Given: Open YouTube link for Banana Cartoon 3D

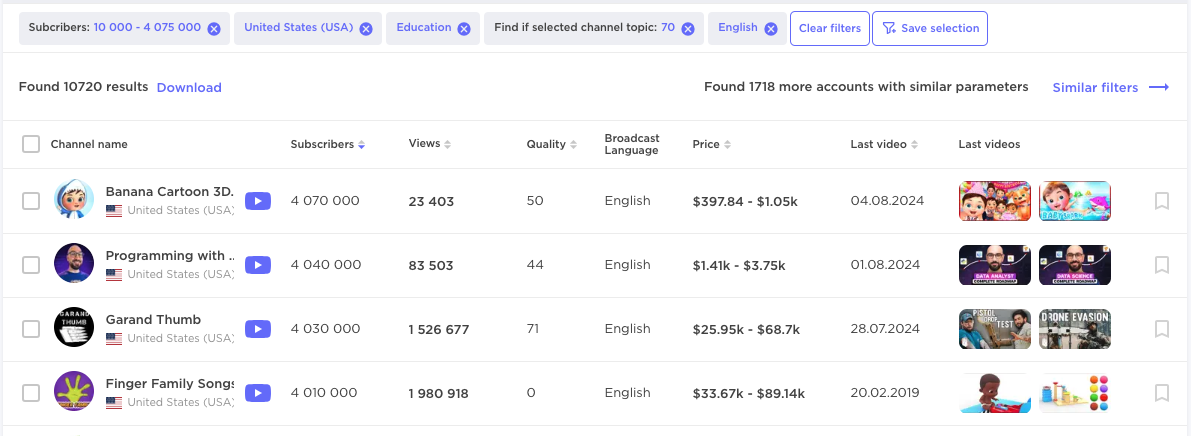Looking at the screenshot, I should 258,201.
